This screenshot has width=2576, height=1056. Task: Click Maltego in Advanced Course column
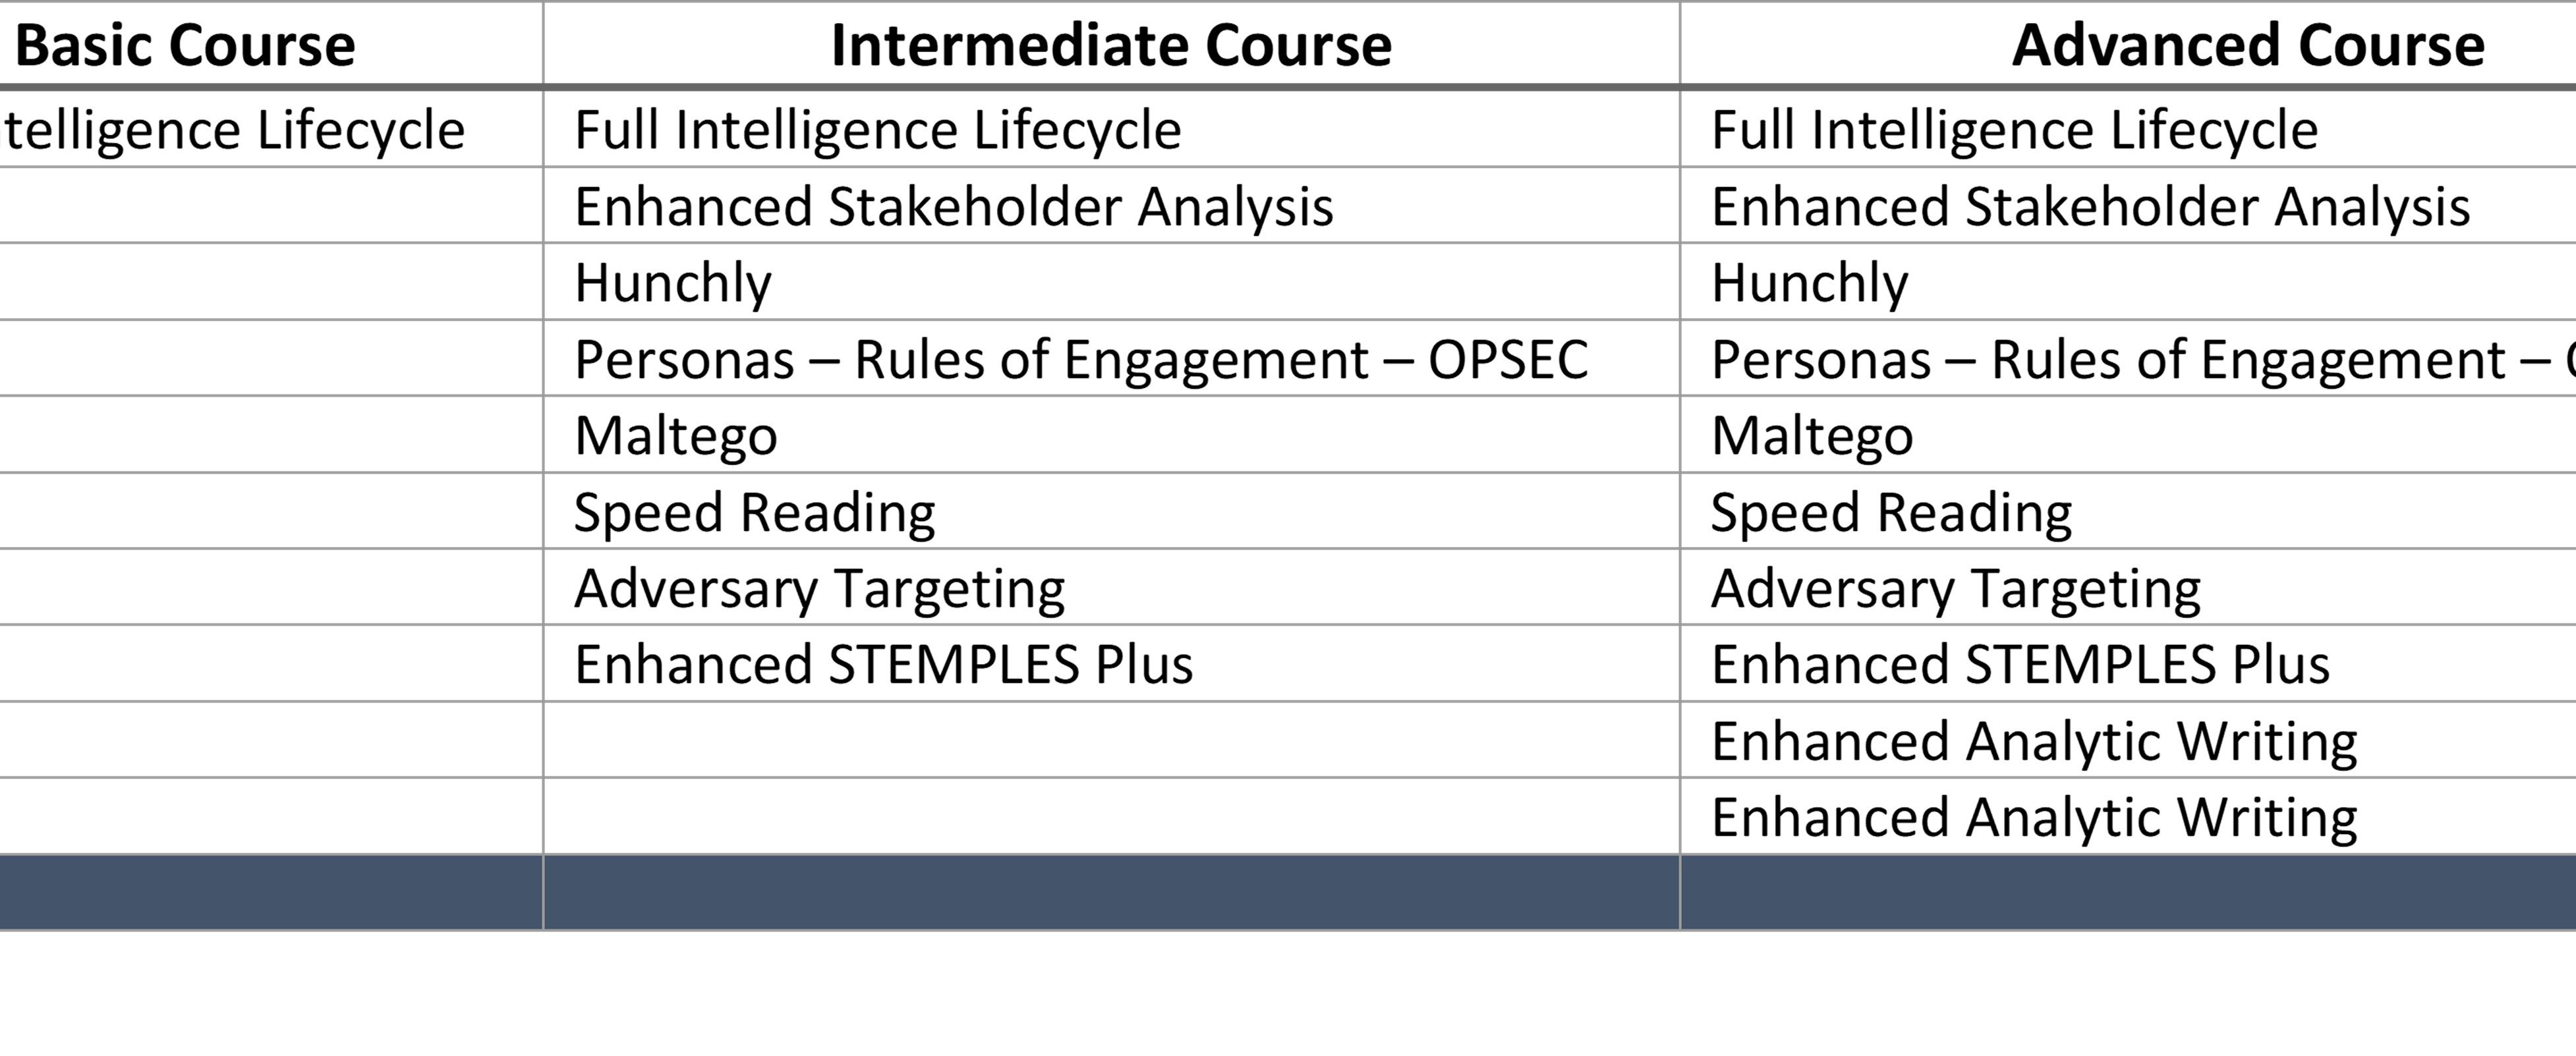[x=1813, y=436]
